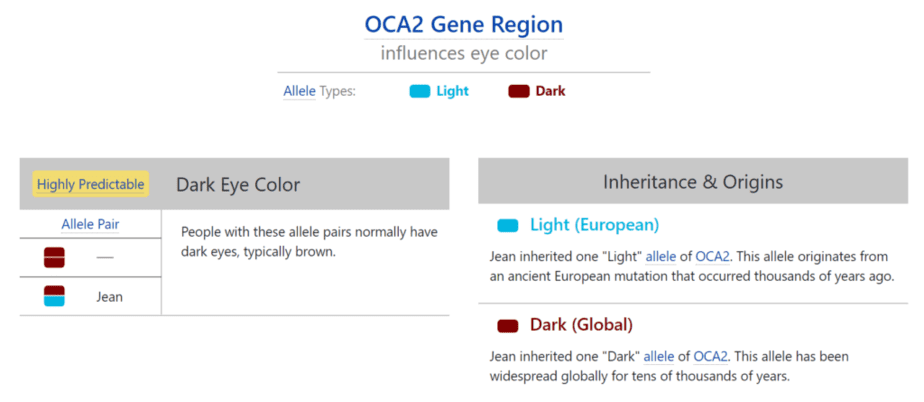Click the allele link in Dark paragraph
Image resolution: width=924 pixels, height=402 pixels.
(x=658, y=357)
